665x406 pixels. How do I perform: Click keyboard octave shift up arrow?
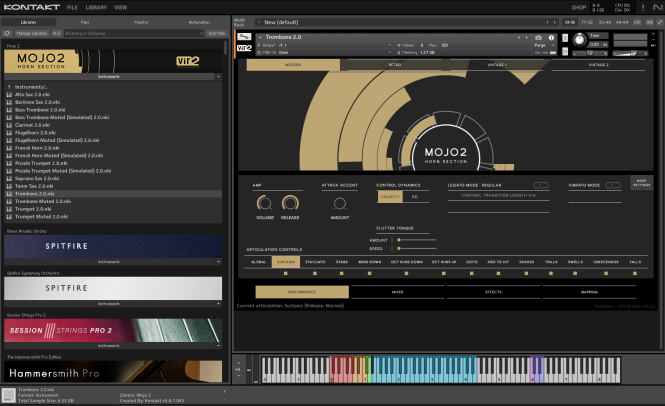click(239, 363)
